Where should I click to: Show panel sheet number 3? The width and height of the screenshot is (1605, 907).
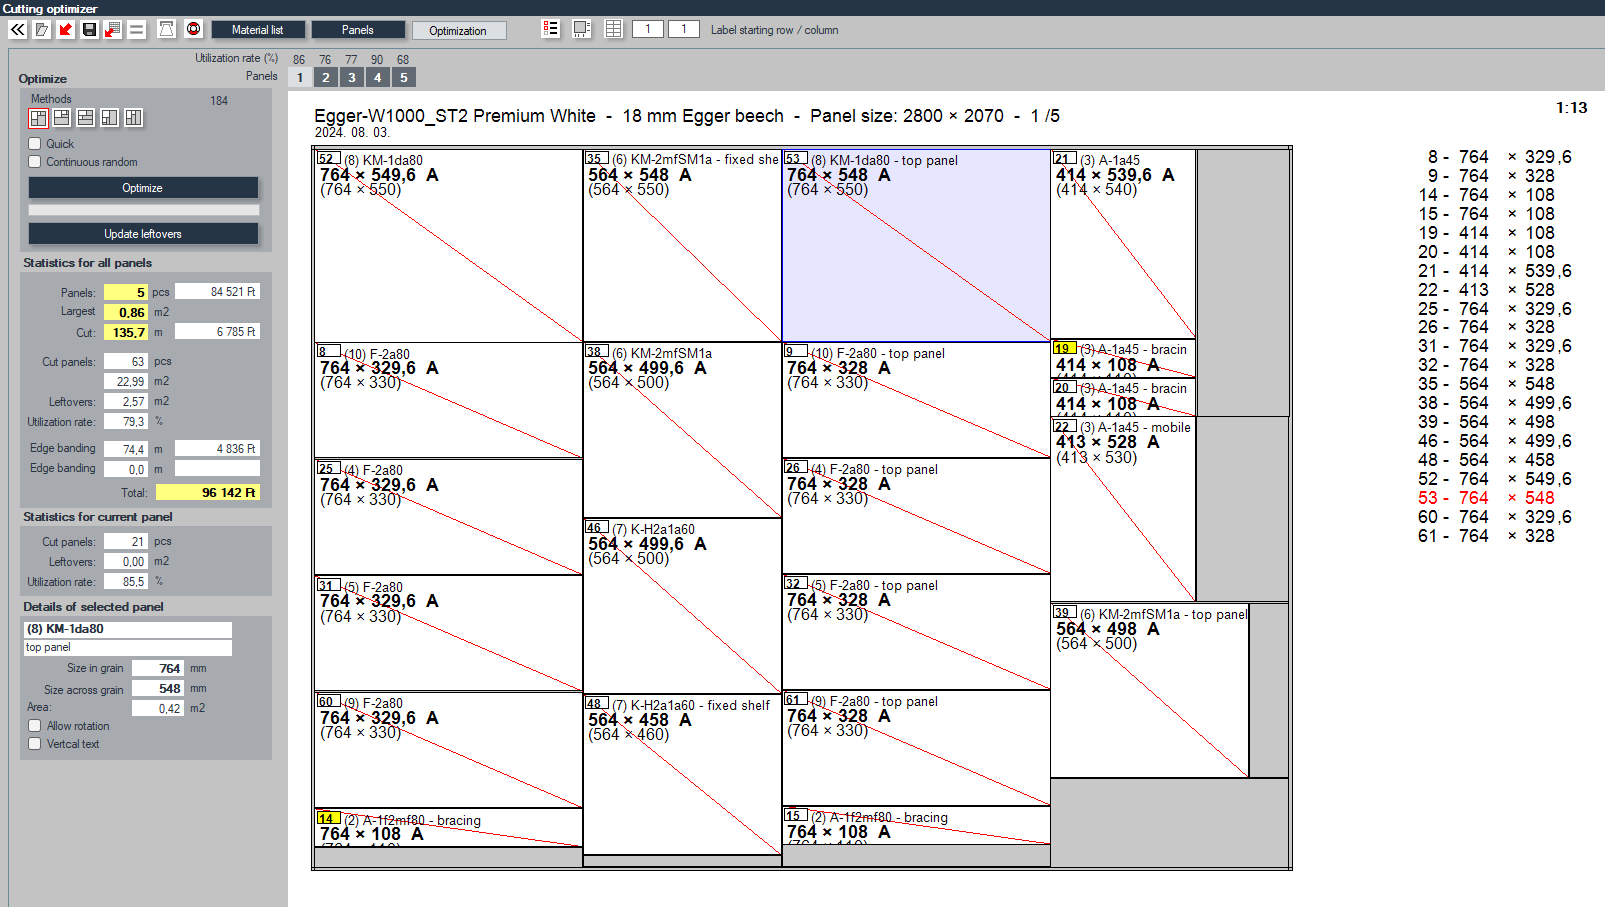(351, 77)
